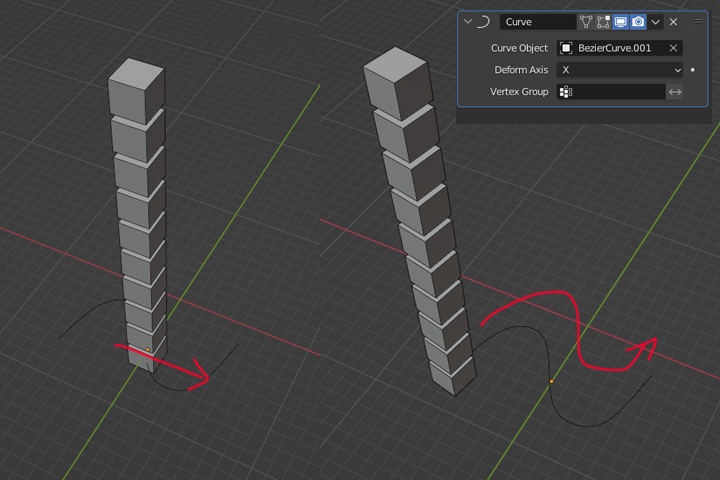This screenshot has width=720, height=480.
Task: Click the Vertex Group field
Action: [x=611, y=92]
